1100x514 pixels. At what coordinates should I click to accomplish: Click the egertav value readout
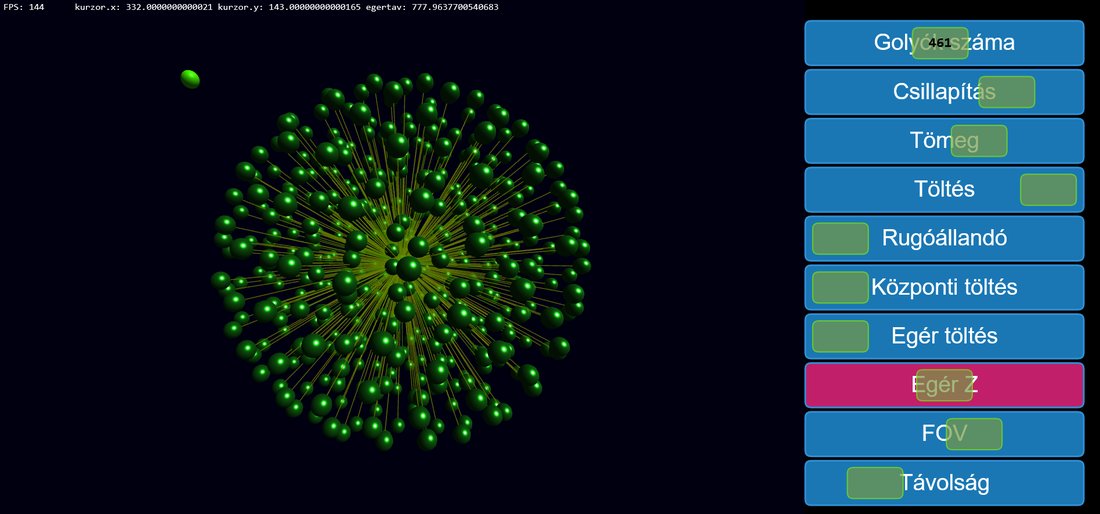[x=432, y=7]
